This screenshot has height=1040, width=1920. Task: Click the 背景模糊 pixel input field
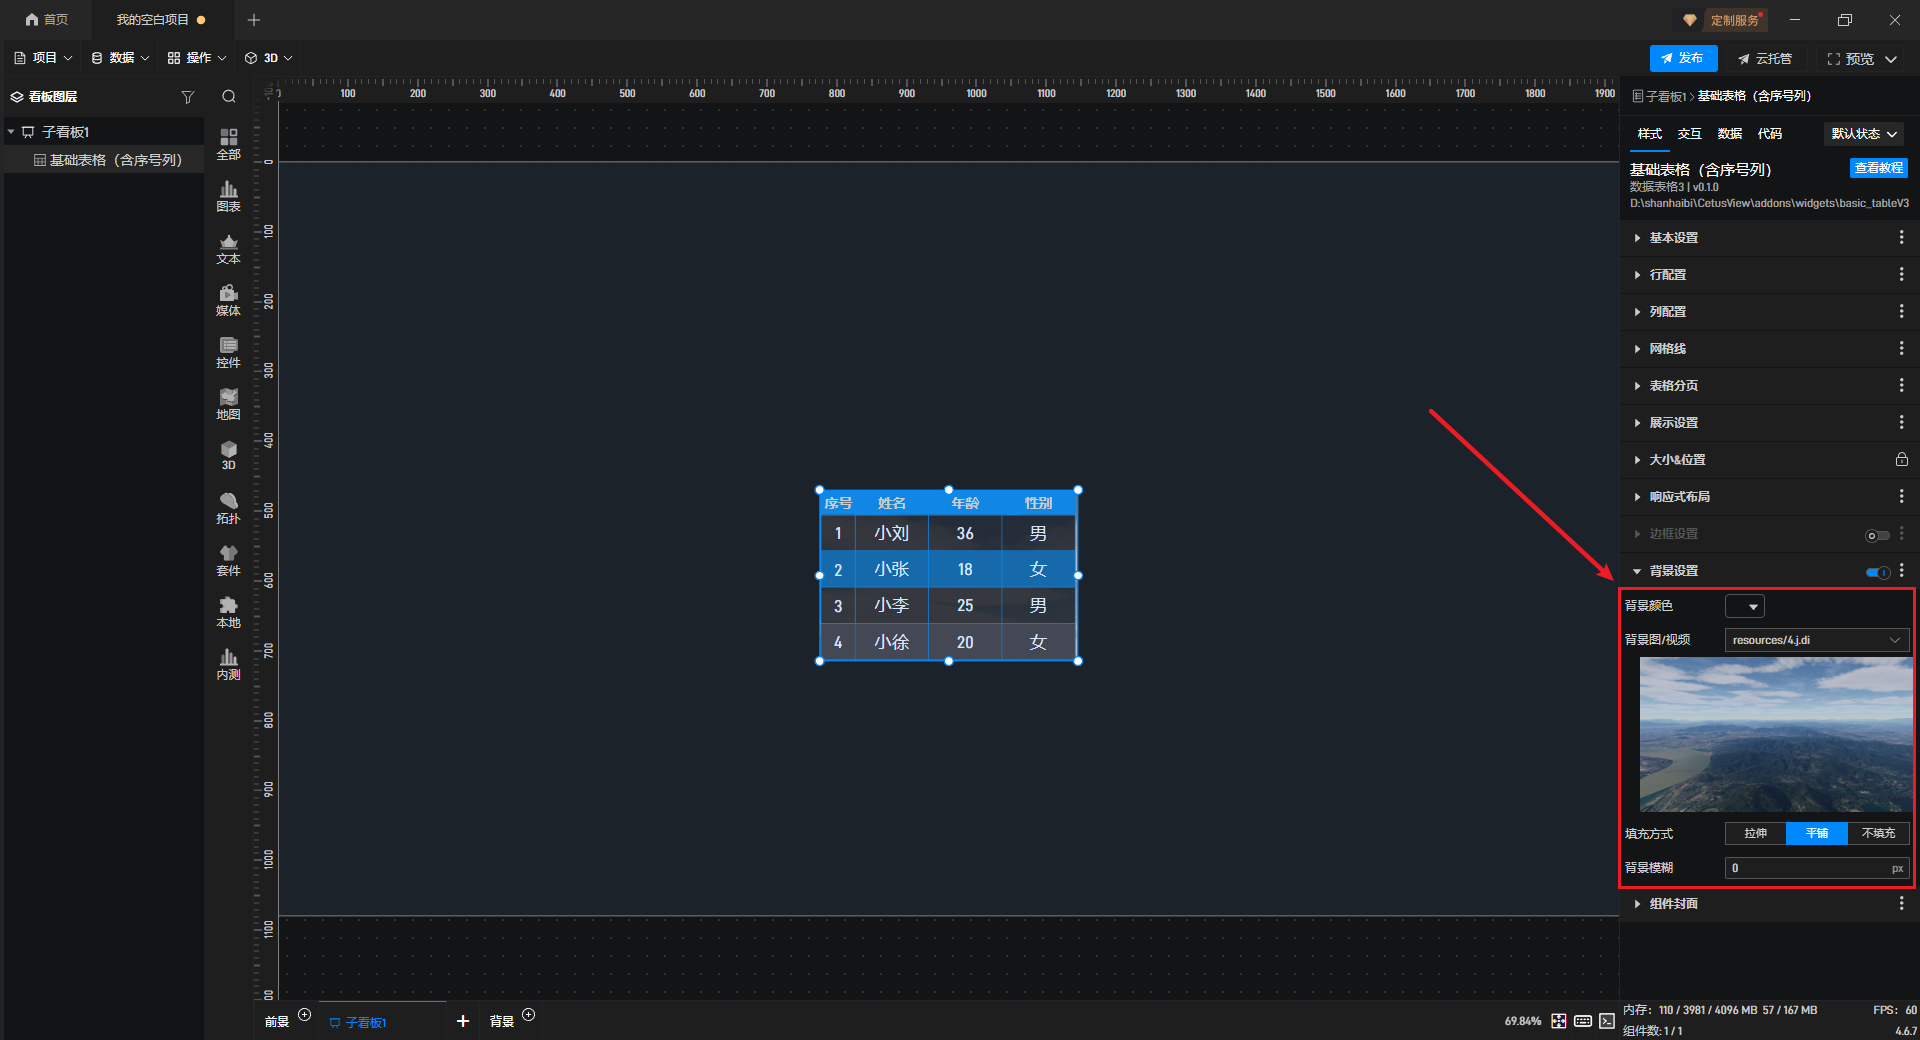[x=1808, y=868]
